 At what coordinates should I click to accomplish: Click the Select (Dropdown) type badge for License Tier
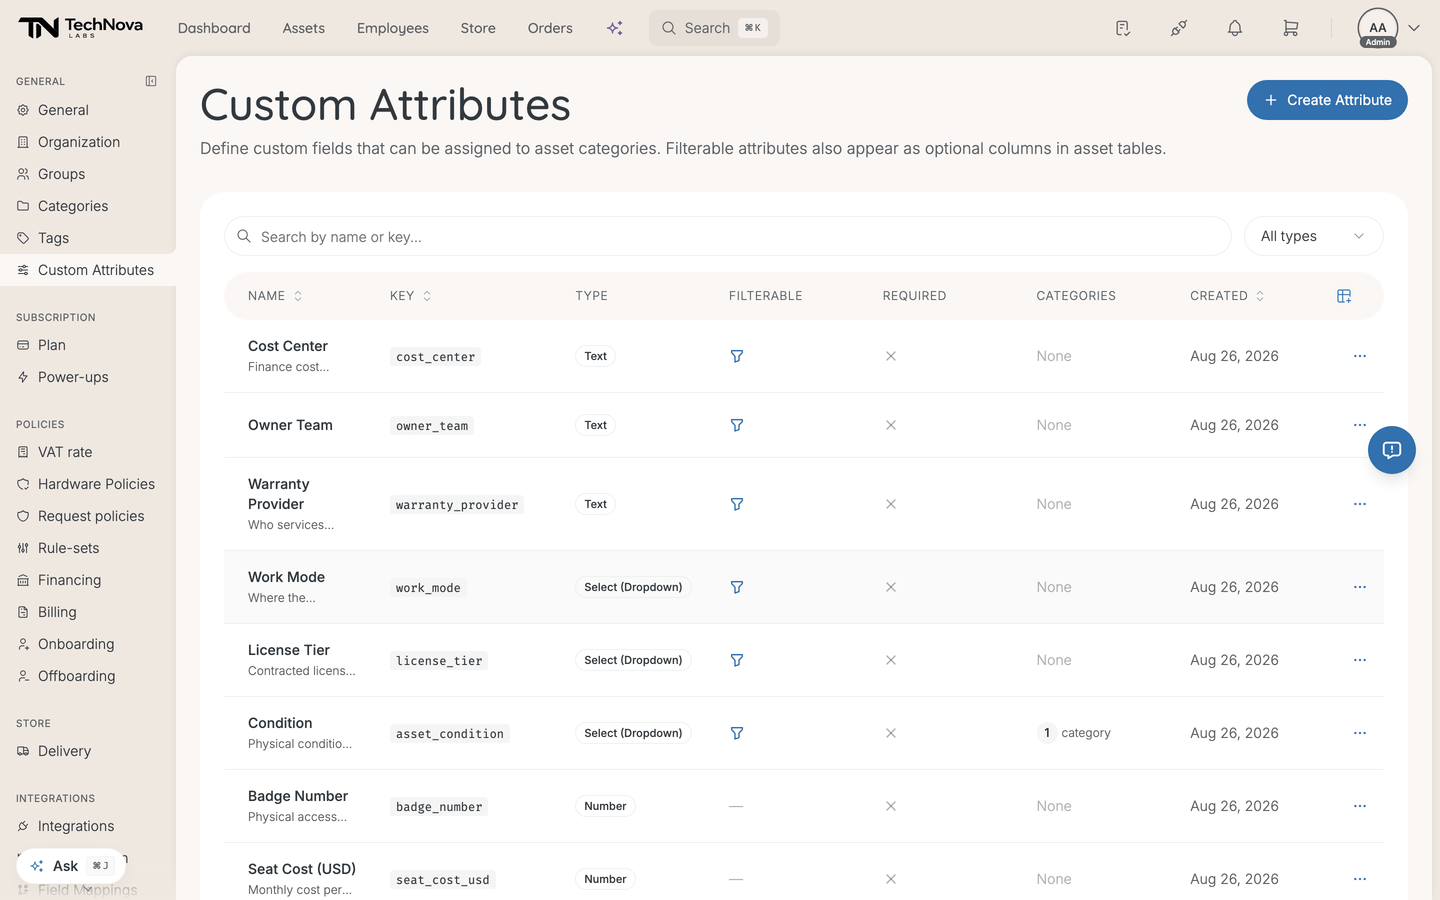pos(633,660)
